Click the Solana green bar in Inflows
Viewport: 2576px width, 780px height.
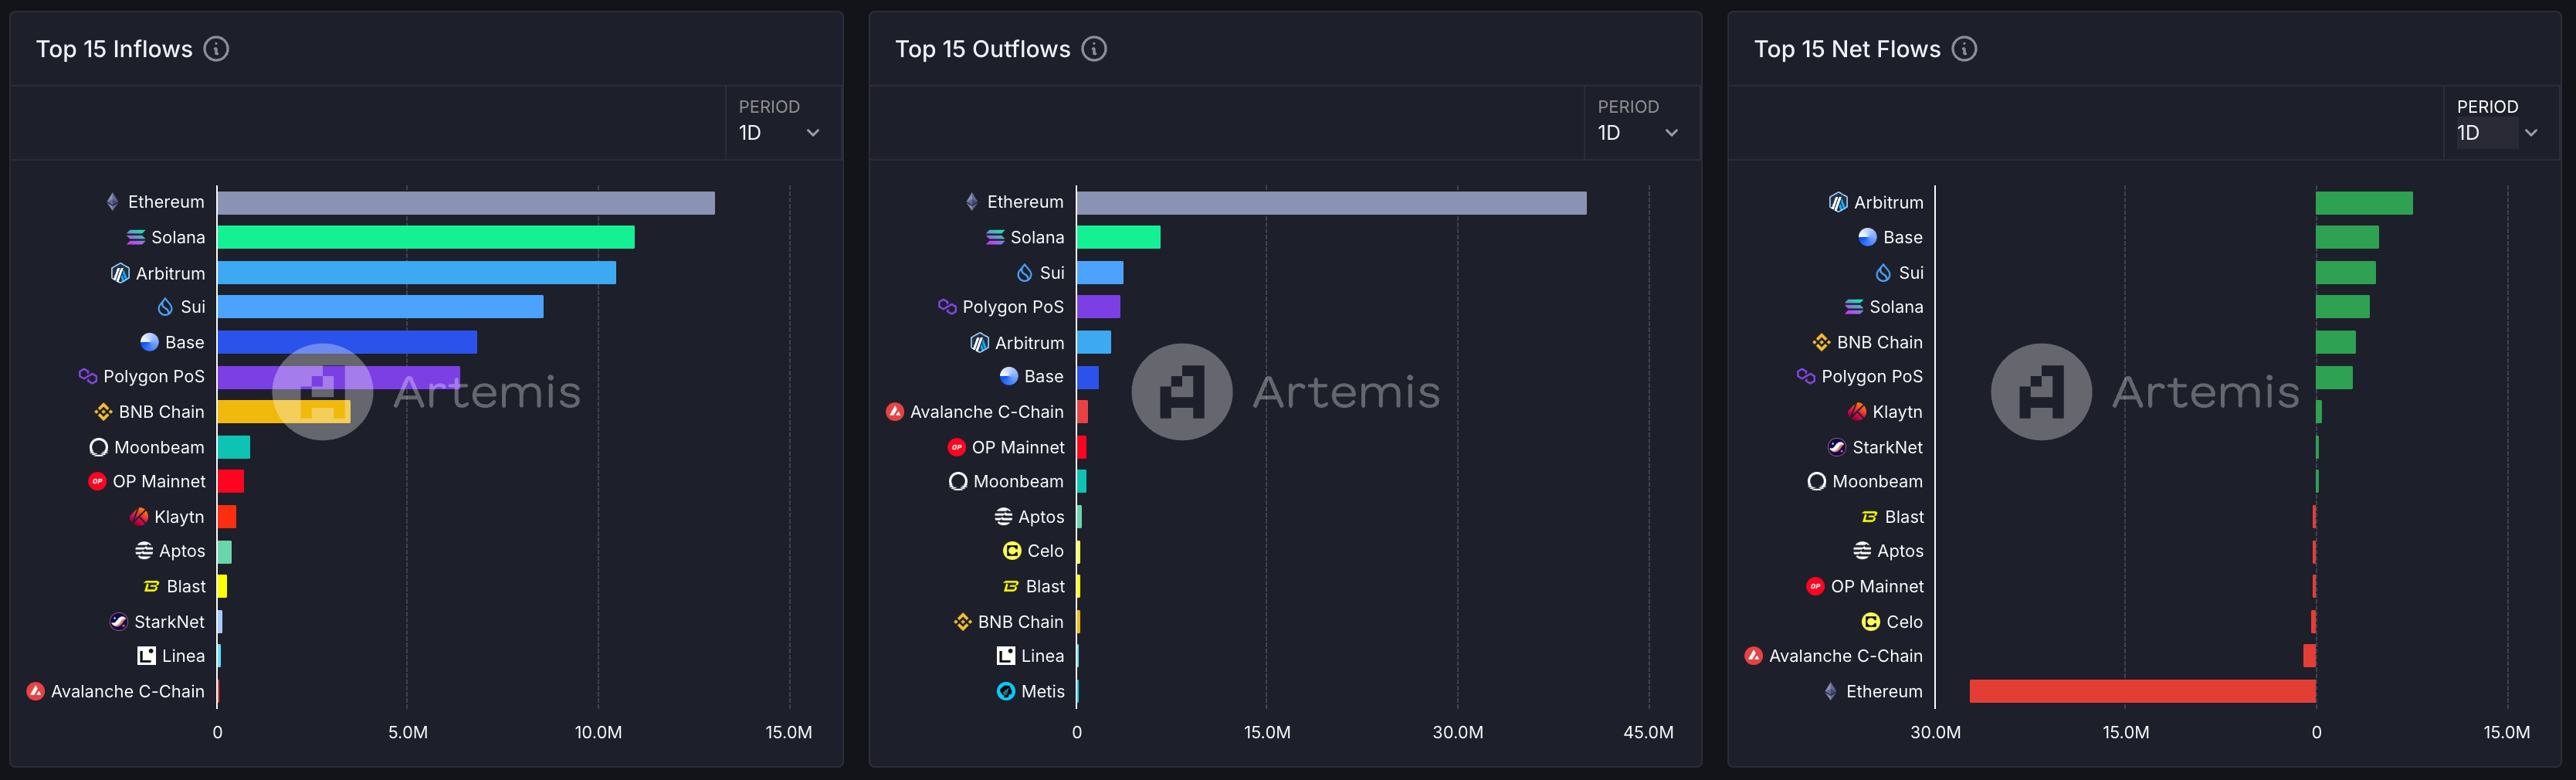[x=425, y=237]
